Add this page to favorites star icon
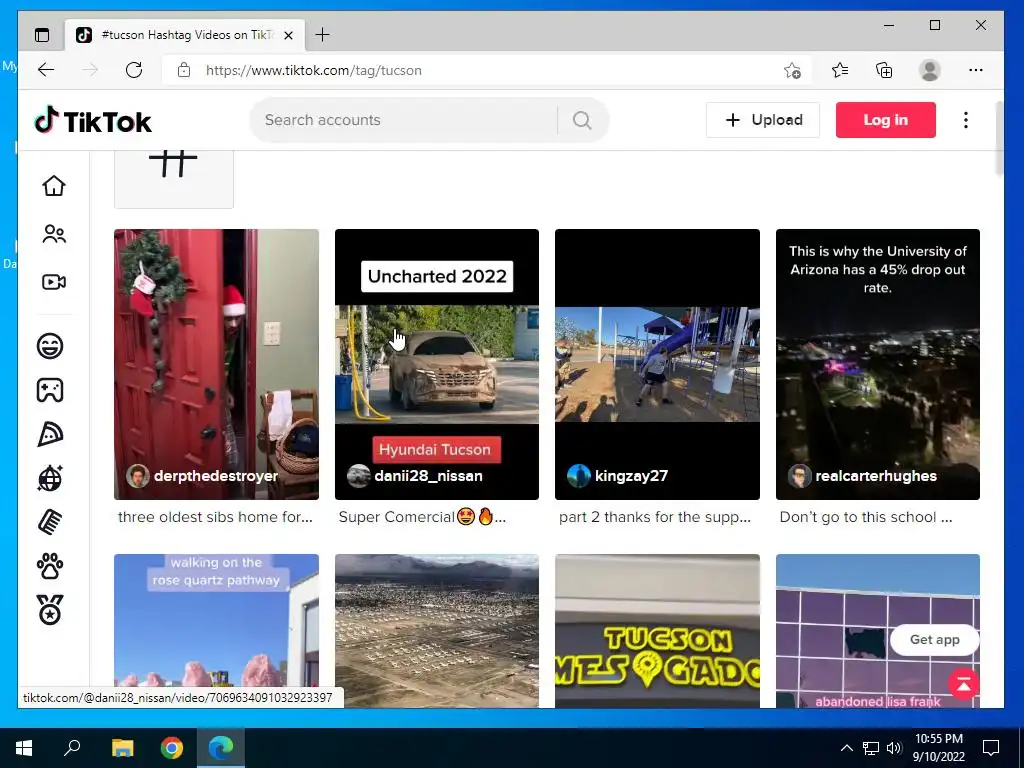The image size is (1024, 768). (792, 70)
